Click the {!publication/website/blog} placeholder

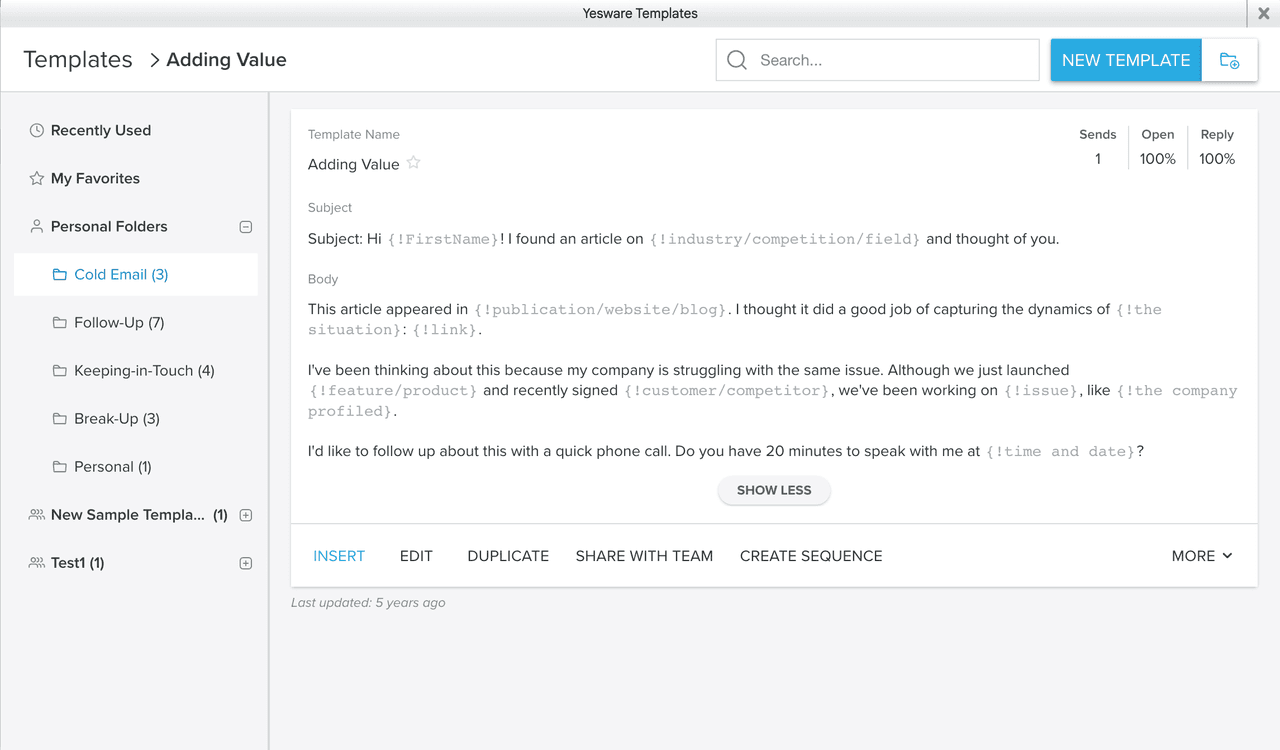click(602, 310)
